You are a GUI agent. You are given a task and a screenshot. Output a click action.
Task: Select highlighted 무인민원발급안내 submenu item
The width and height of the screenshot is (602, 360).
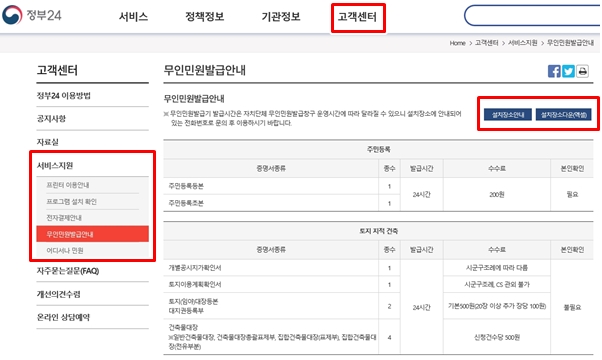click(93, 234)
